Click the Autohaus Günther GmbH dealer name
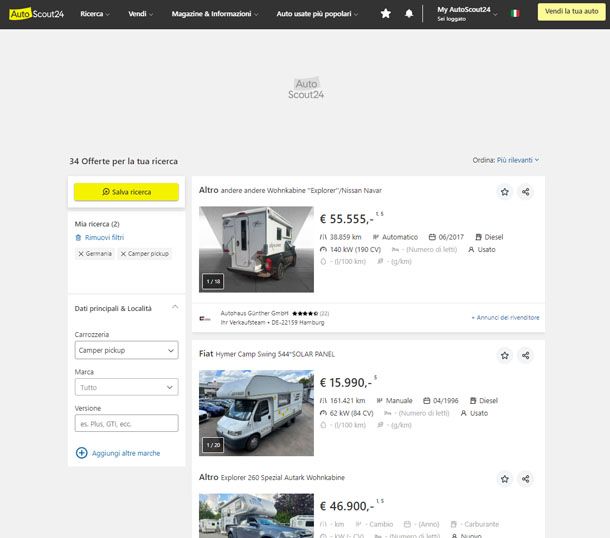Image resolution: width=610 pixels, height=538 pixels. coord(254,313)
